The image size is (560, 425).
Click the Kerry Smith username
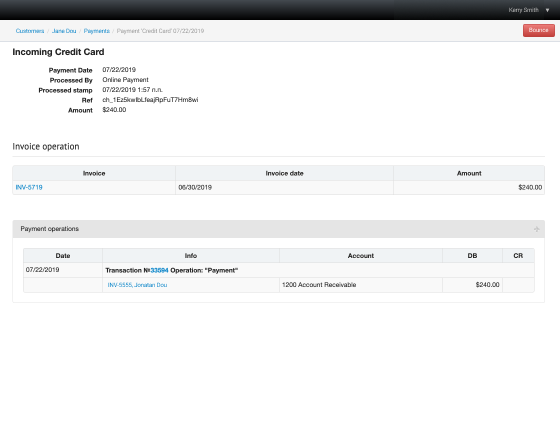pos(524,10)
